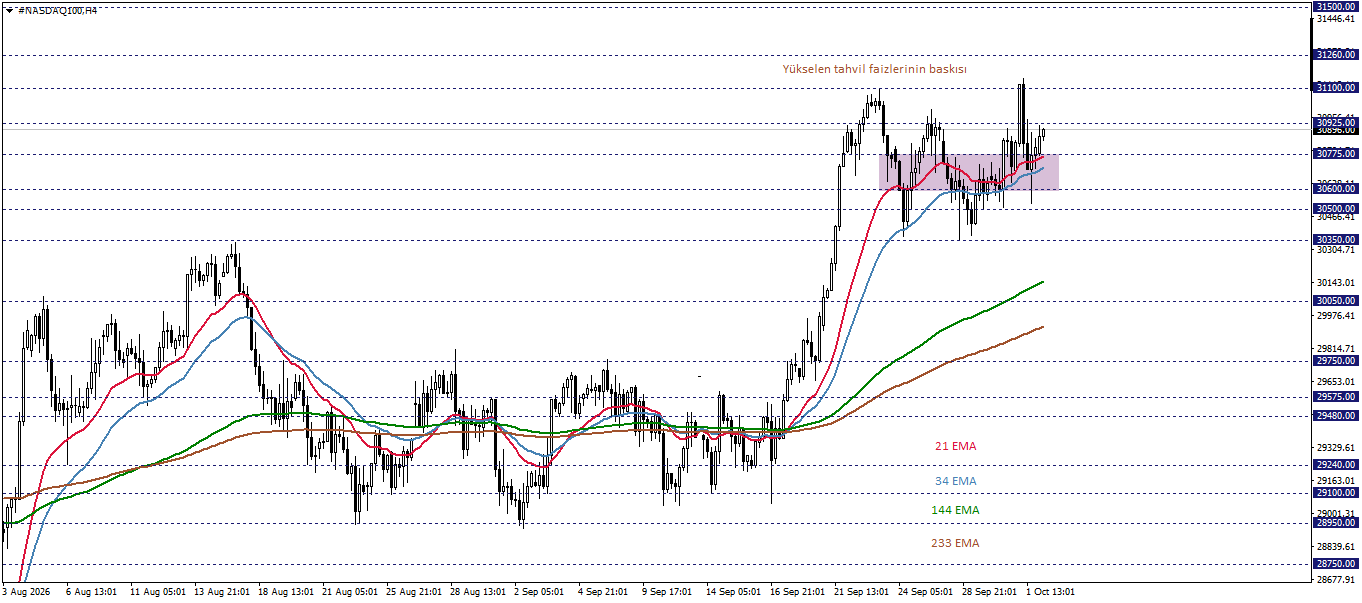Click the #NASDAQ100,H4 chart title
Image resolution: width=1362 pixels, height=603 pixels.
pyautogui.click(x=58, y=9)
